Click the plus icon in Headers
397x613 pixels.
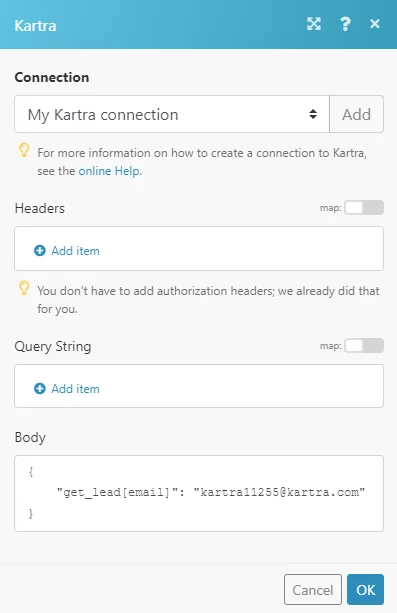pyautogui.click(x=40, y=251)
